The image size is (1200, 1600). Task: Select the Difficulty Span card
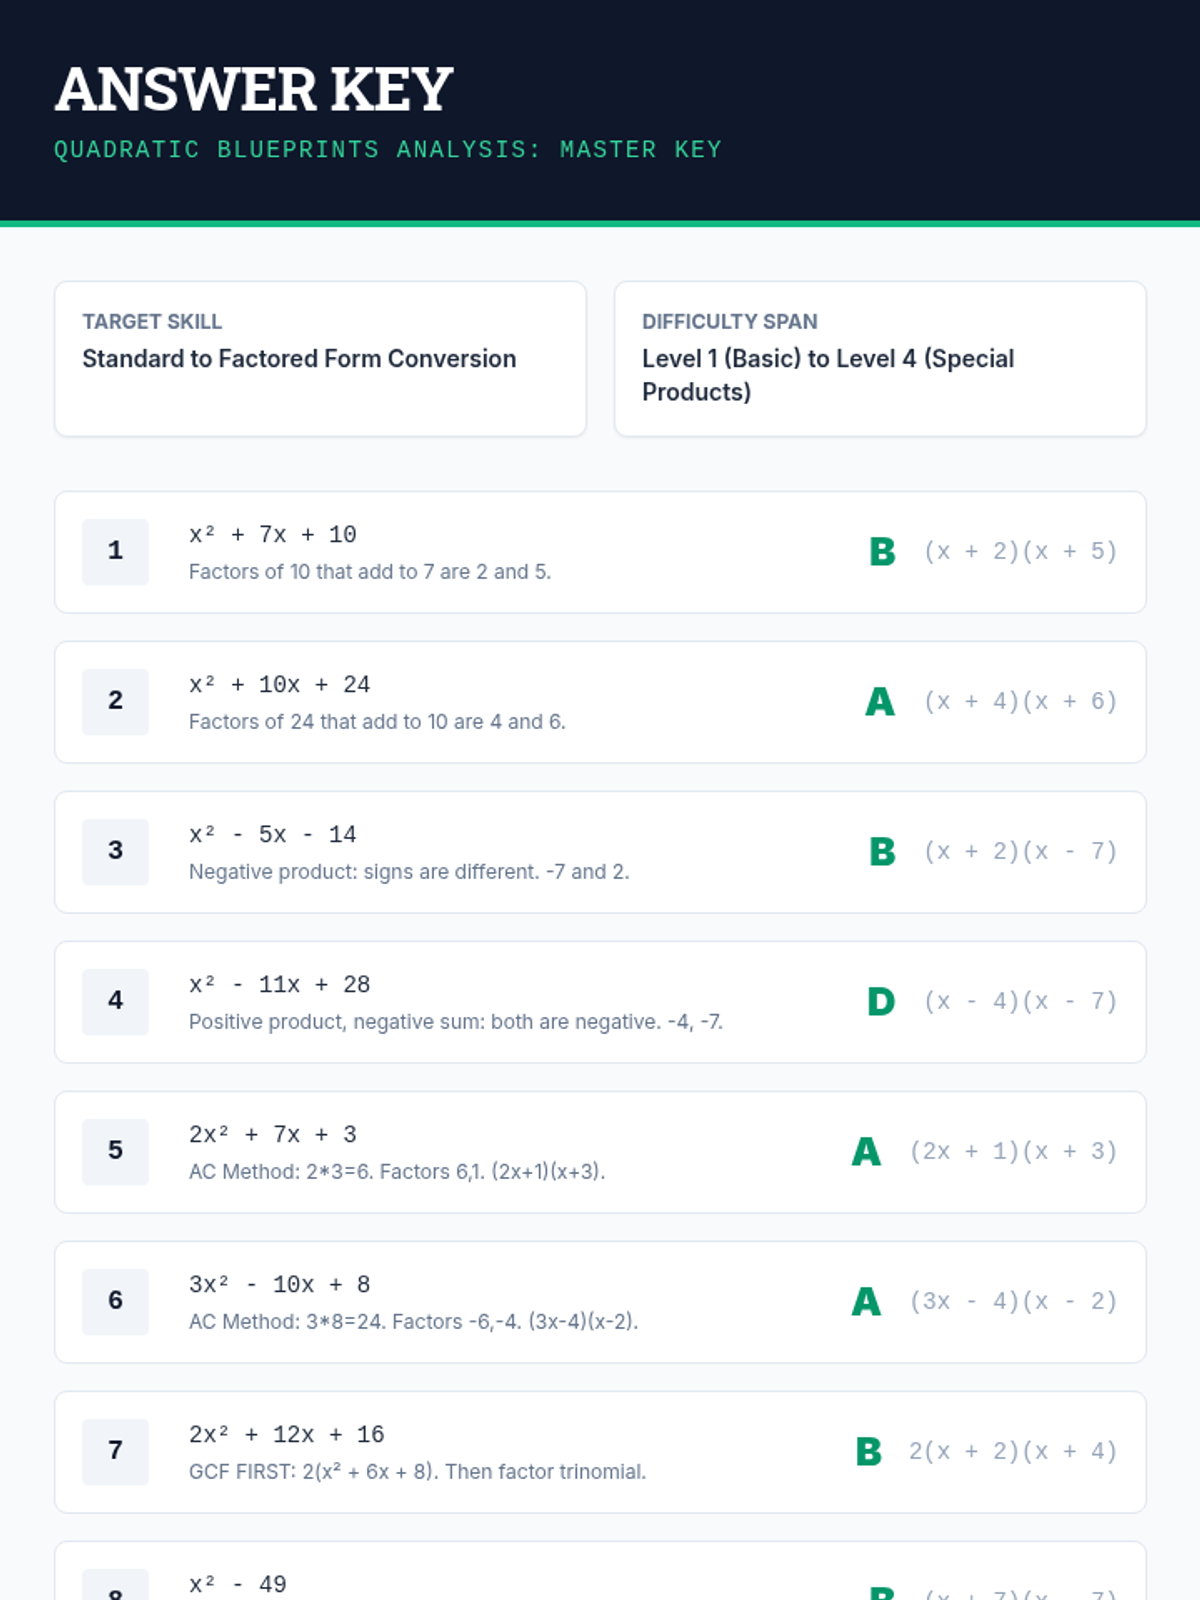click(x=879, y=358)
